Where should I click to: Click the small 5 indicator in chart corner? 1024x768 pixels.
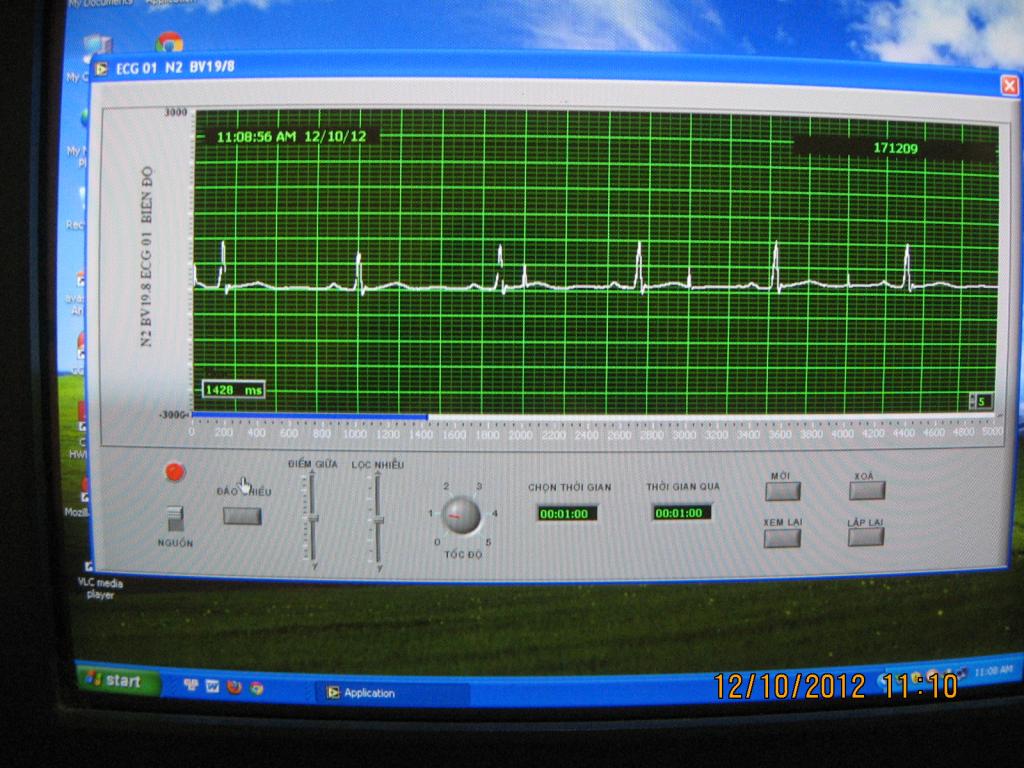tap(981, 402)
